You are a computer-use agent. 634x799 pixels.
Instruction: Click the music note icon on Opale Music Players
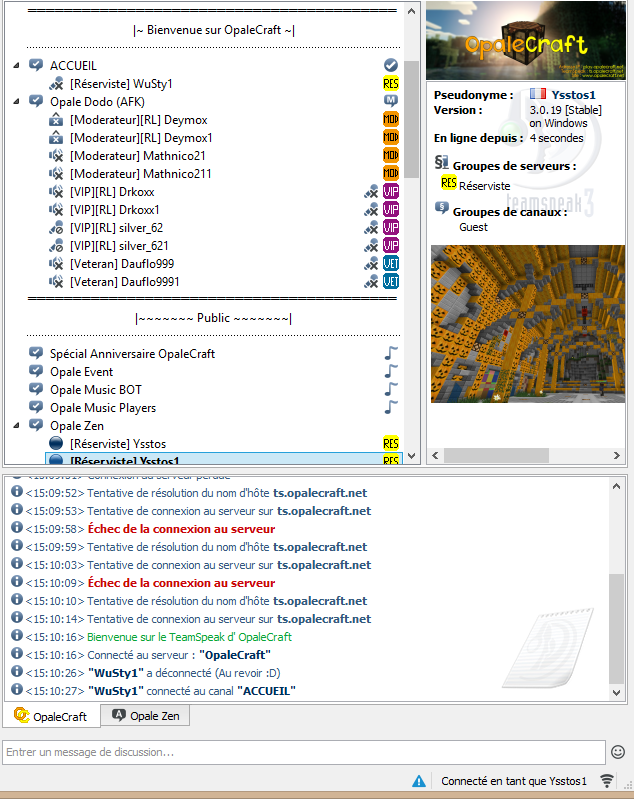[x=391, y=407]
